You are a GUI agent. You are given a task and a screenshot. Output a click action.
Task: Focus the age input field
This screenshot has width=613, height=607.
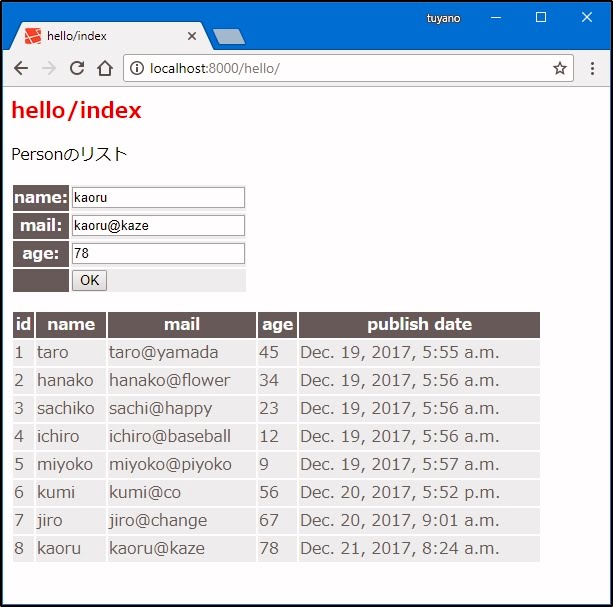coord(158,253)
